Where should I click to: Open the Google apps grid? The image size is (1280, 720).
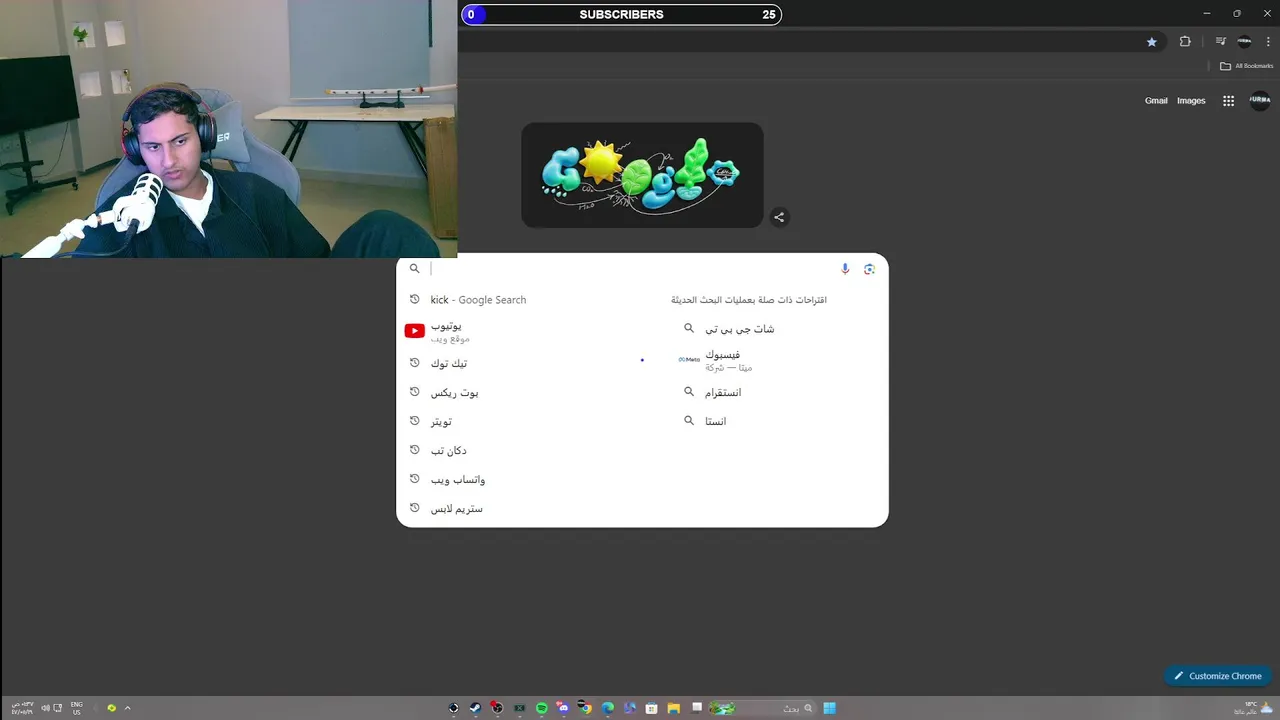pyautogui.click(x=1228, y=100)
